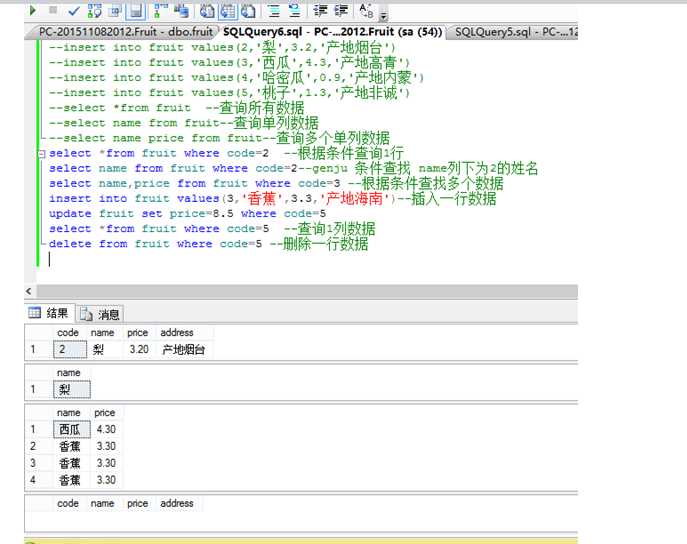Click the Increase Indent toolbar icon
This screenshot has height=544, width=687.
(341, 11)
